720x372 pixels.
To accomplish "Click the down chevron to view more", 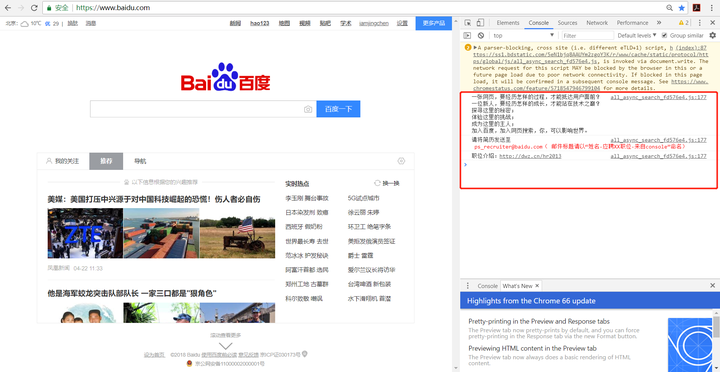I will [x=225, y=346].
